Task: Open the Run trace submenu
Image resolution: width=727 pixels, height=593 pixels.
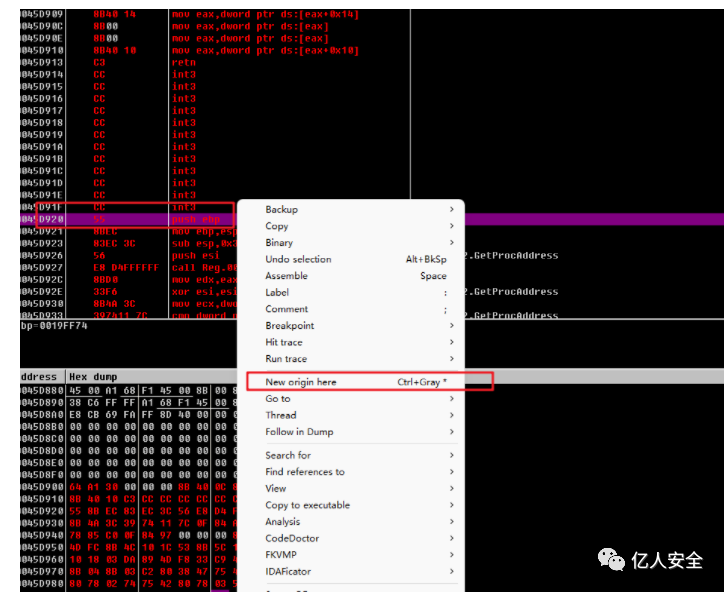Action: coord(351,359)
